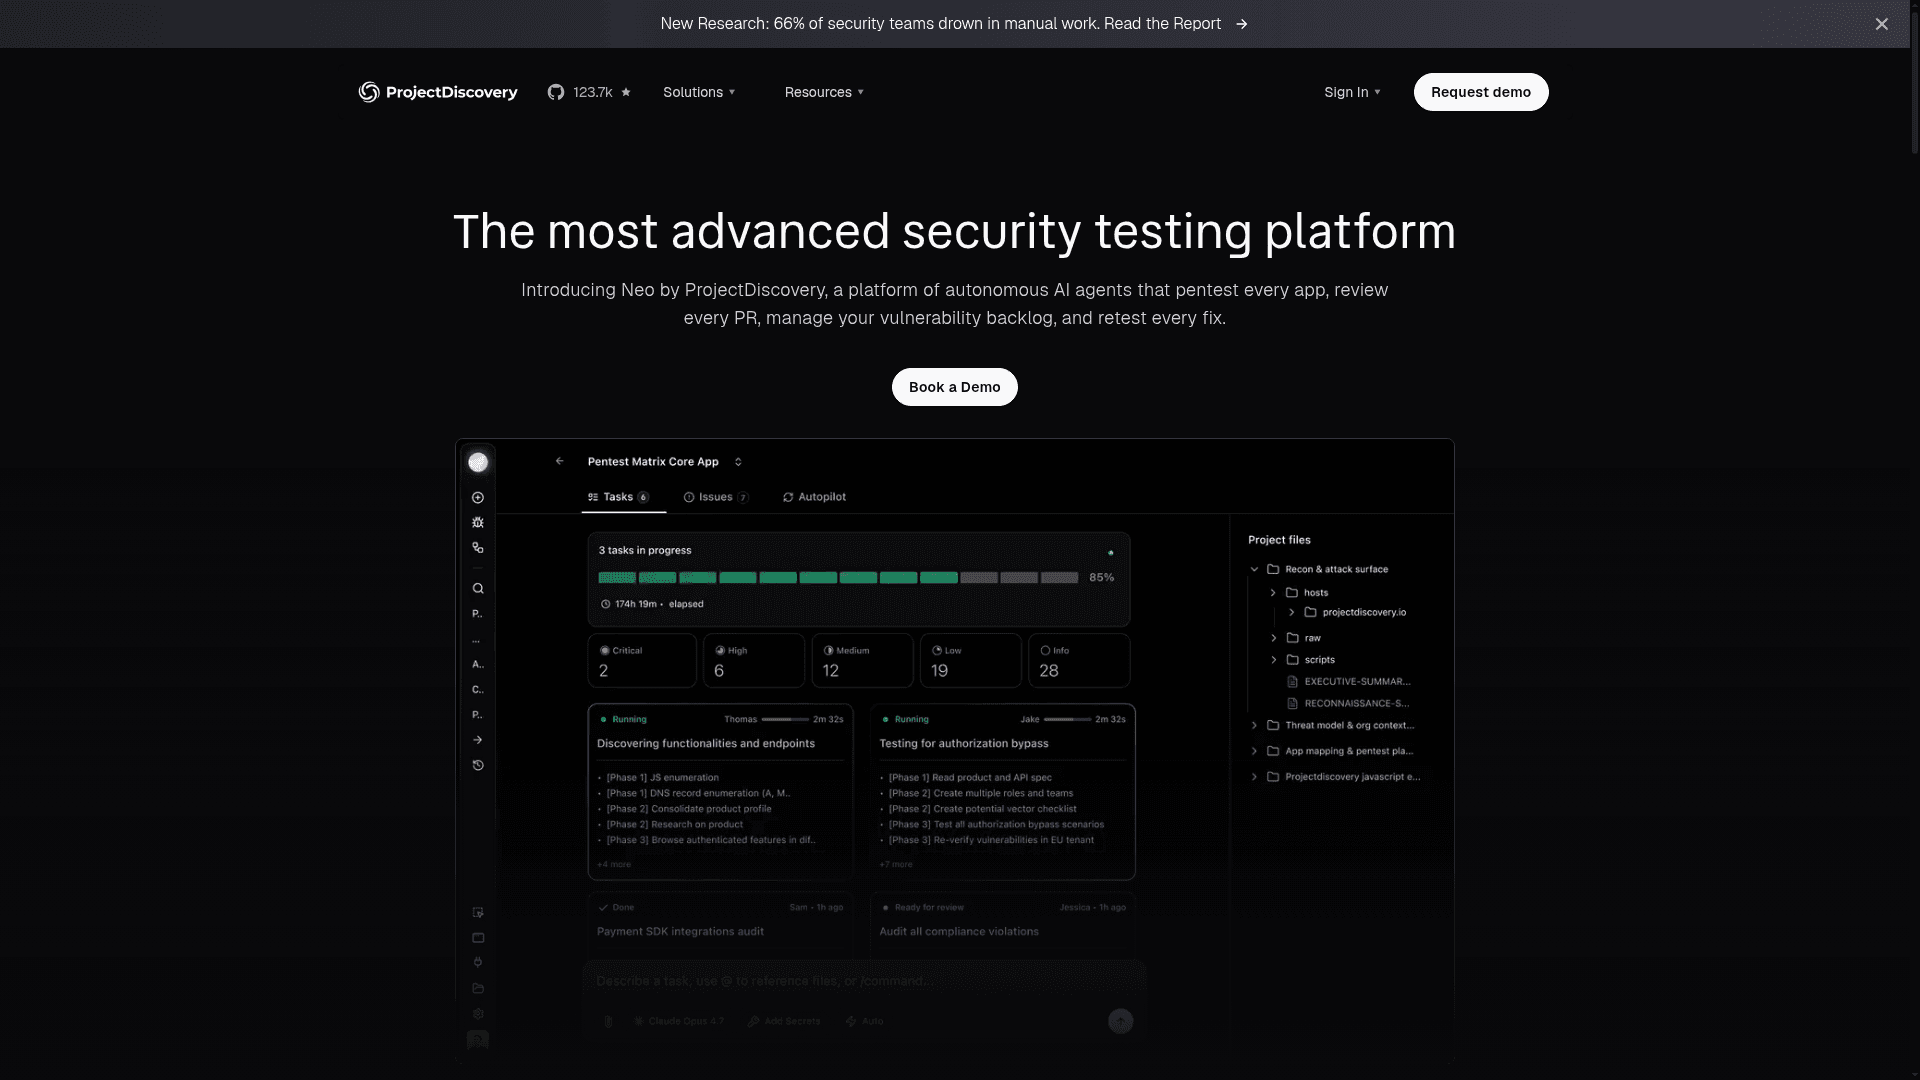
Task: Click the paperclip attach icon
Action: [608, 1021]
